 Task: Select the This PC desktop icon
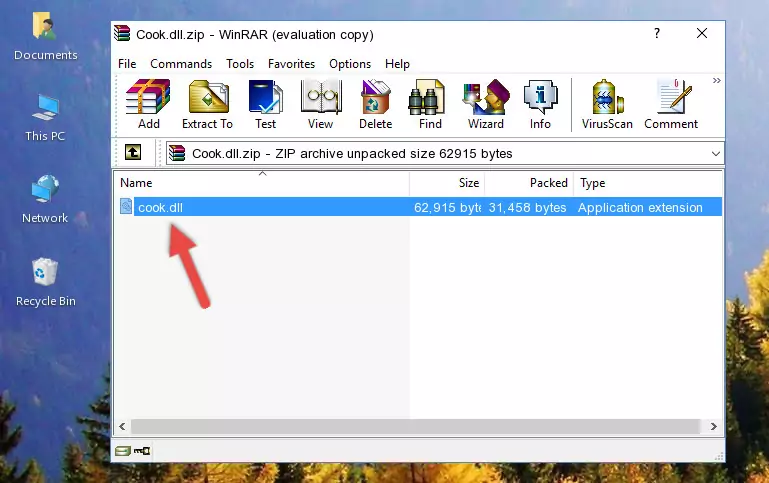pos(45,118)
